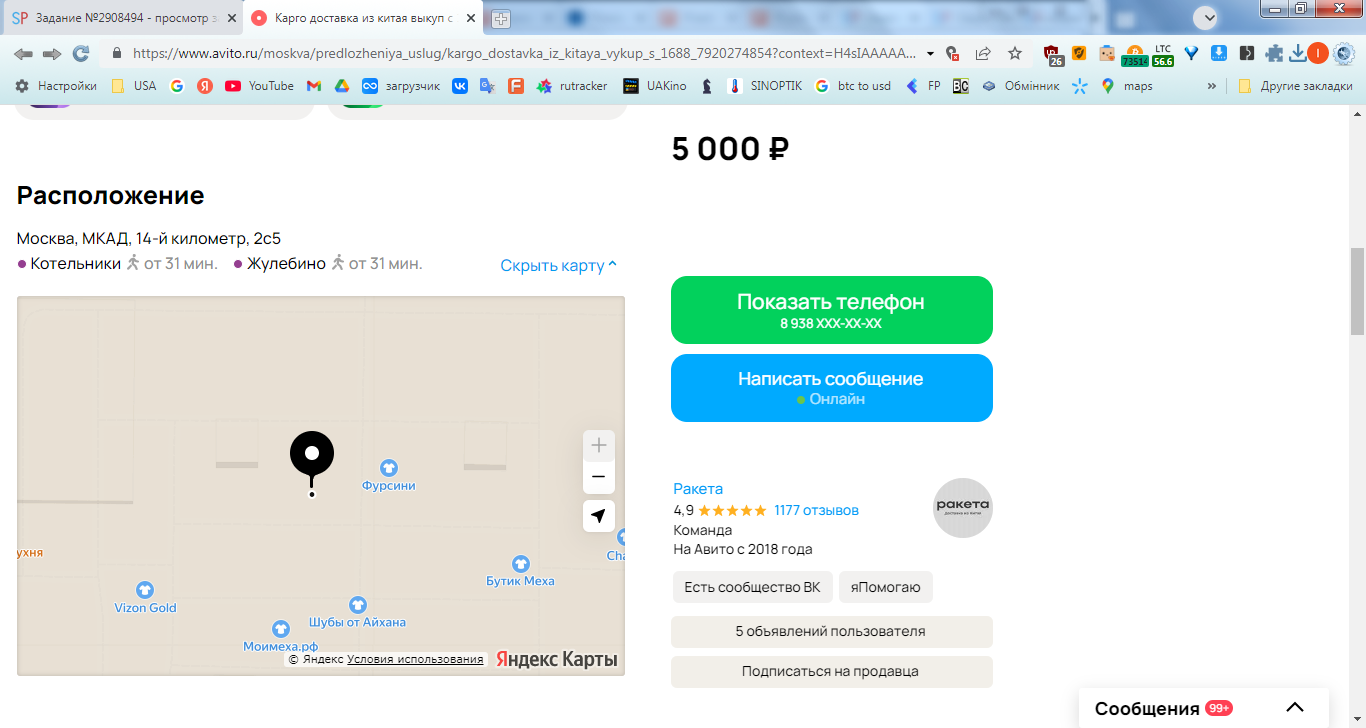Collapse map via Скрыть карту
This screenshot has width=1366, height=728.
(x=559, y=265)
